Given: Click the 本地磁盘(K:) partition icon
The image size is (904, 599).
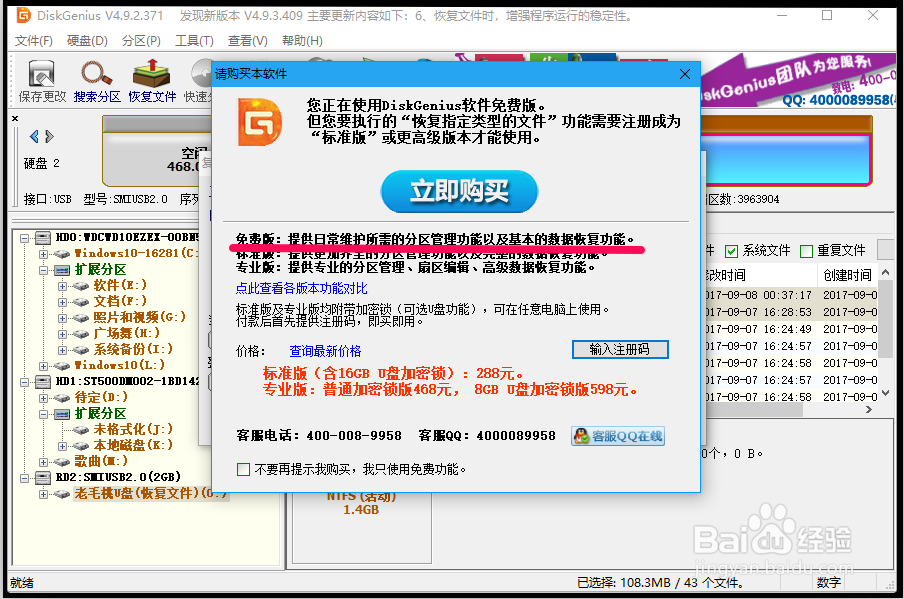Looking at the screenshot, I should pos(81,446).
